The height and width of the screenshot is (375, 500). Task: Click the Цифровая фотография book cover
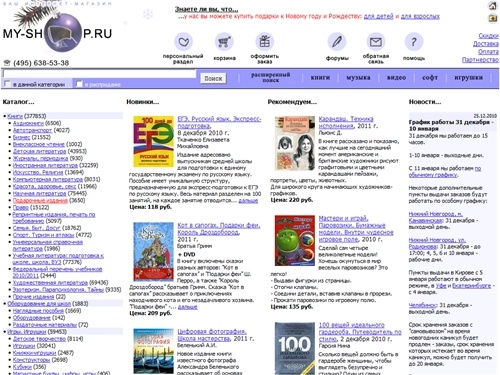153,352
